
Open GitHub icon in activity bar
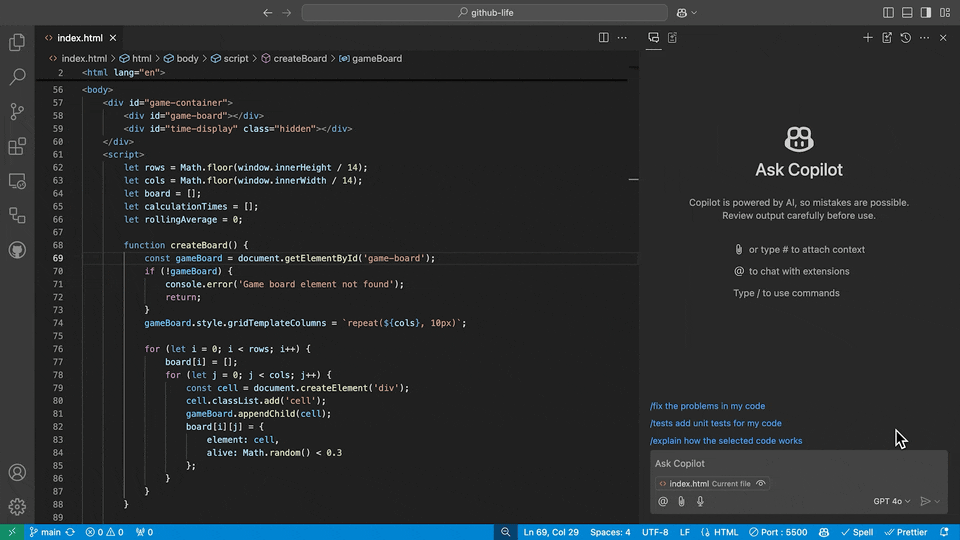coord(17,249)
